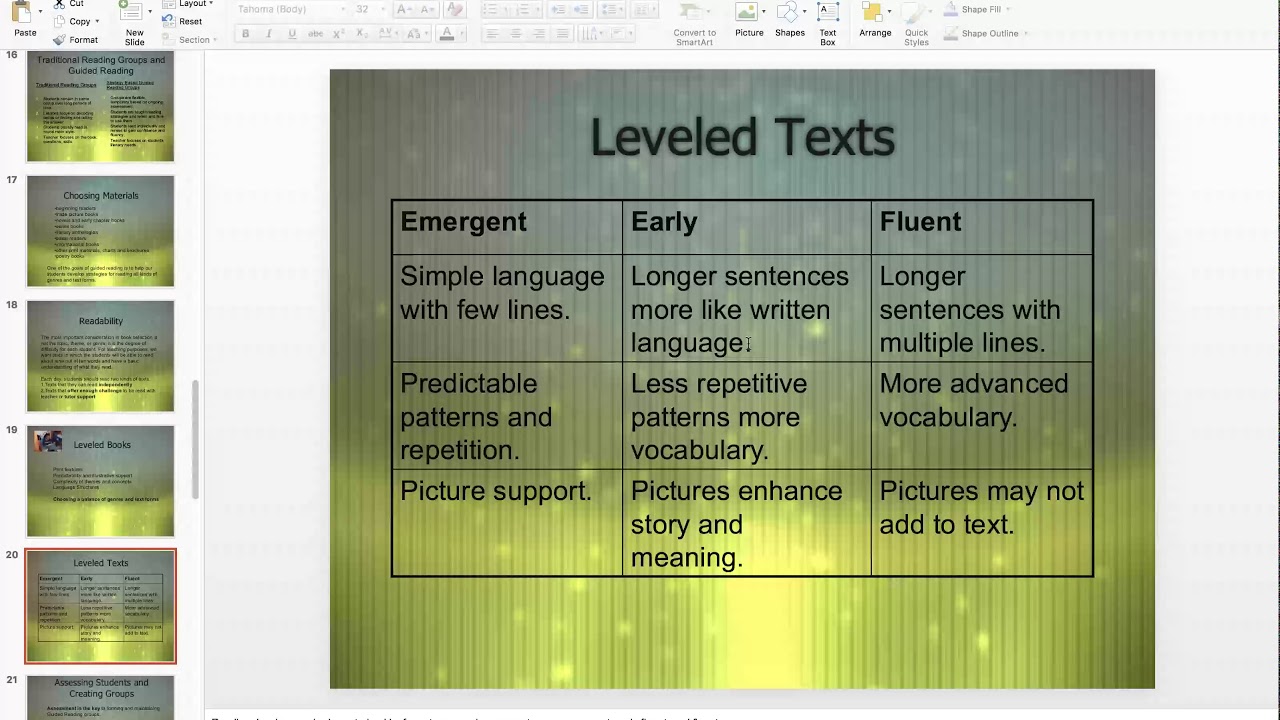Click the Decrease Font Size icon
The width and height of the screenshot is (1280, 720).
point(427,9)
